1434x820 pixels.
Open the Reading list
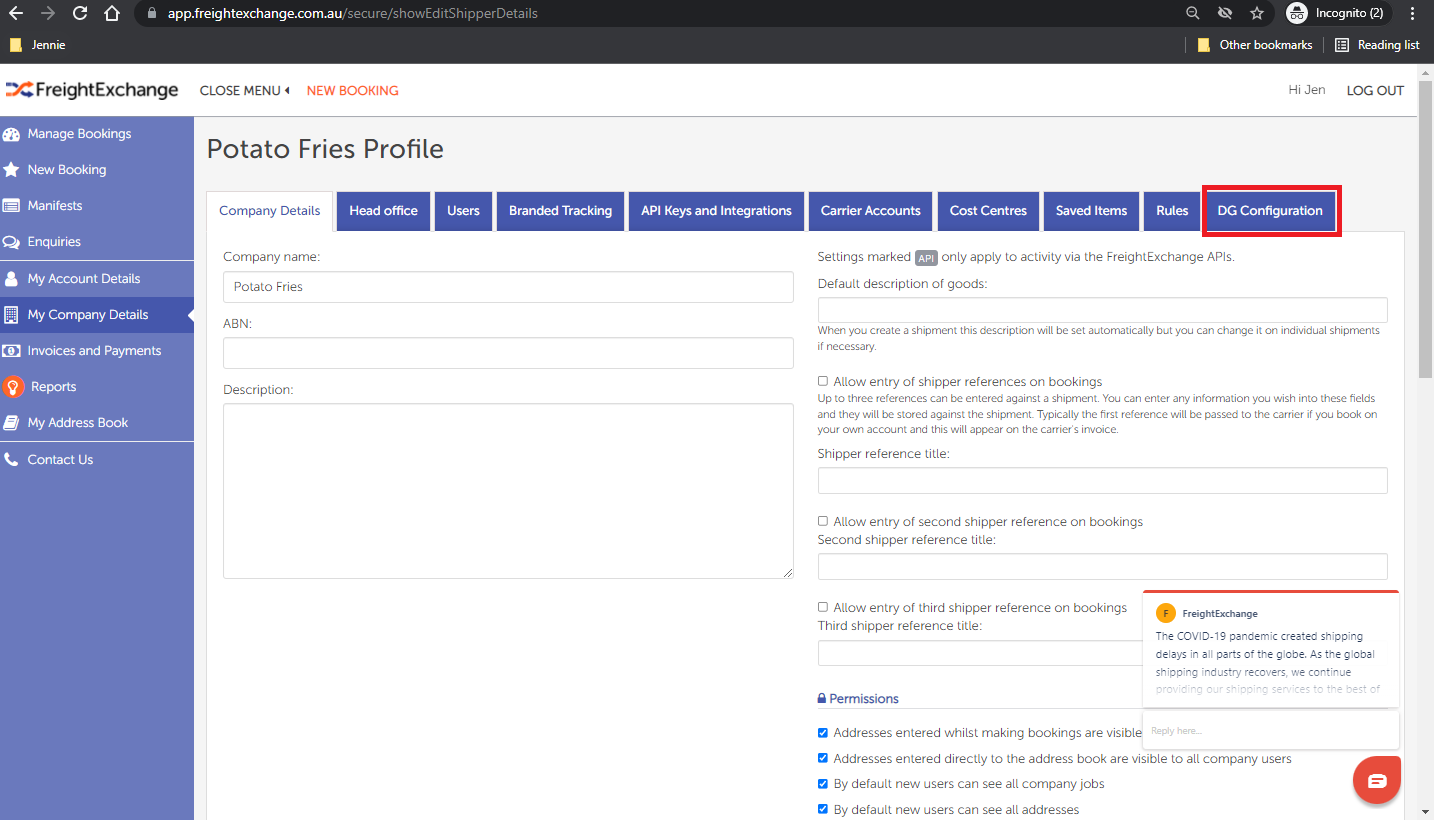tap(1377, 45)
